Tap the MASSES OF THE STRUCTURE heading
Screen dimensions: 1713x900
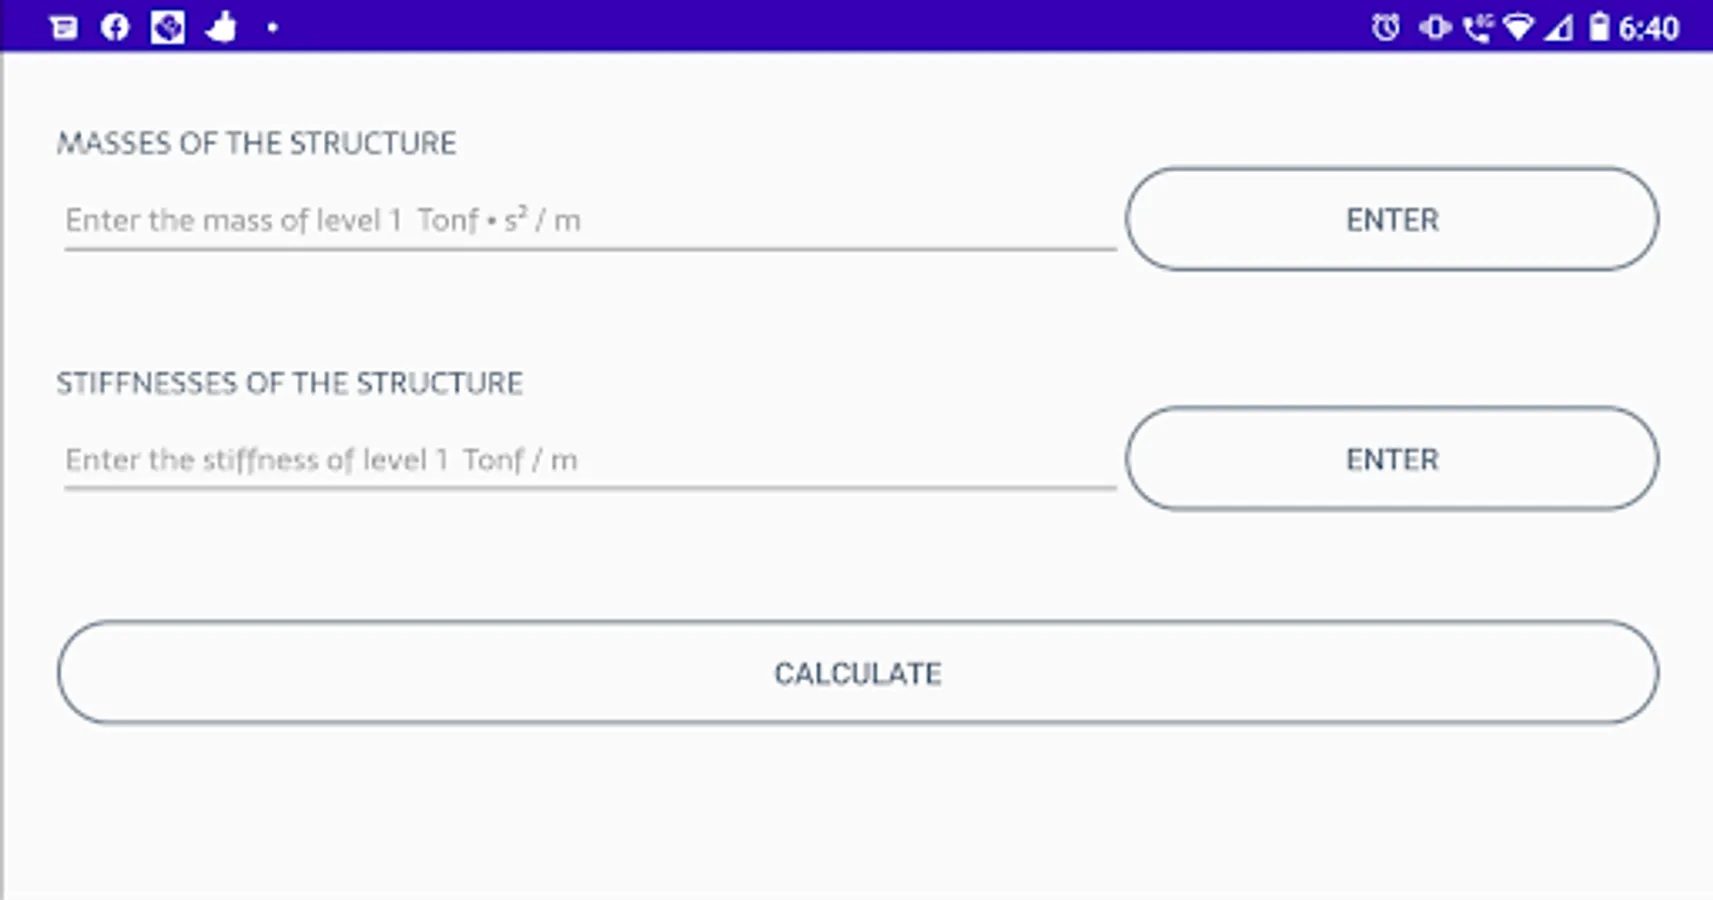coord(256,143)
